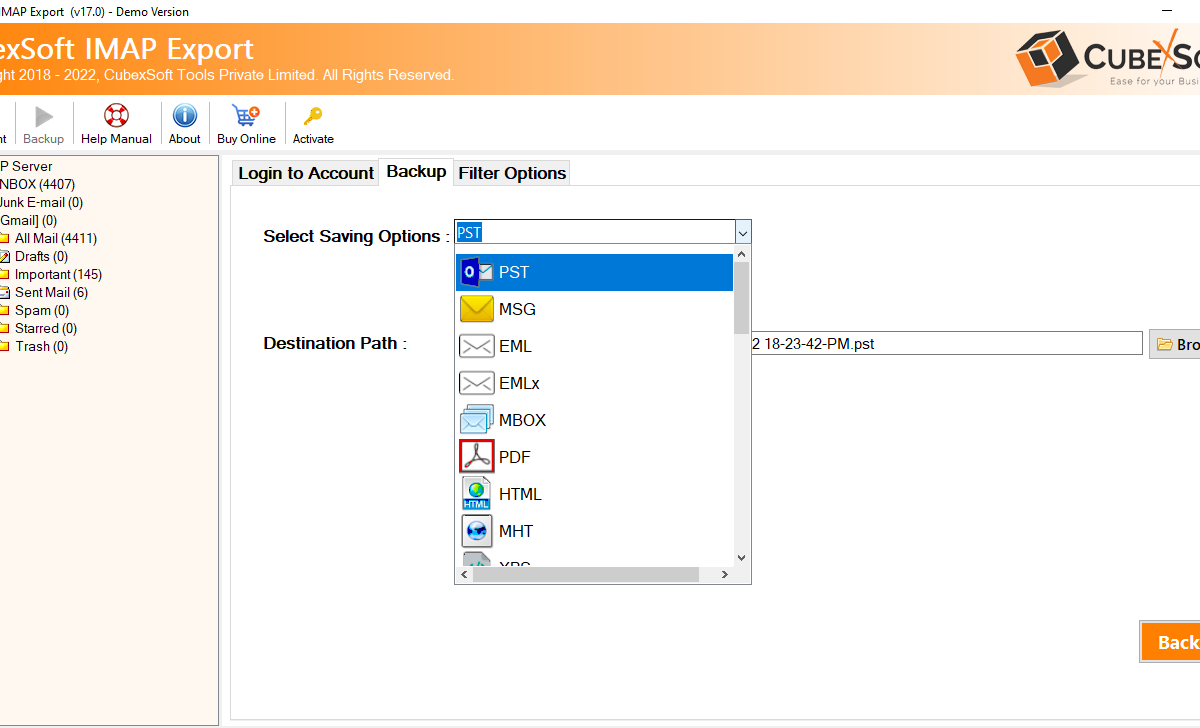Click the dropdown list scroll down arrow

pyautogui.click(x=742, y=558)
